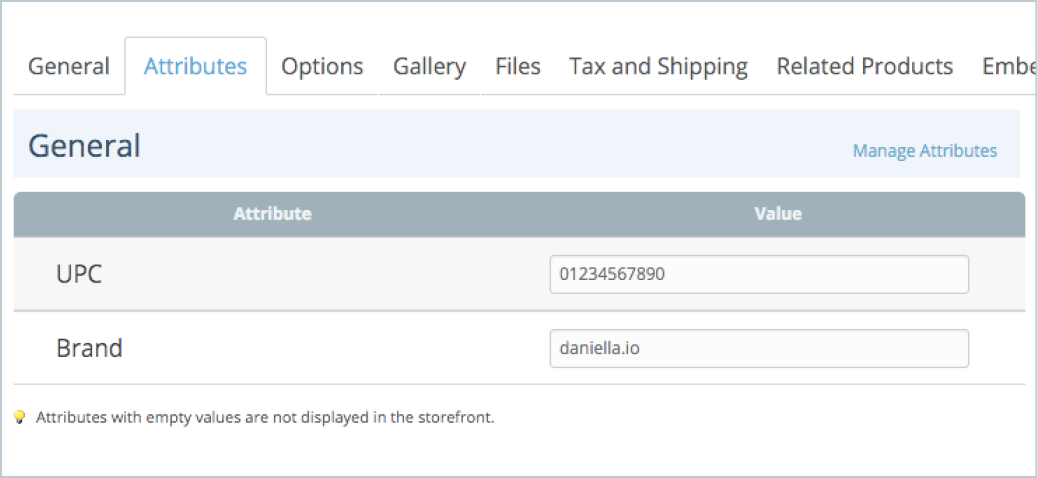1038x478 pixels.
Task: Open the Files tab
Action: click(518, 66)
